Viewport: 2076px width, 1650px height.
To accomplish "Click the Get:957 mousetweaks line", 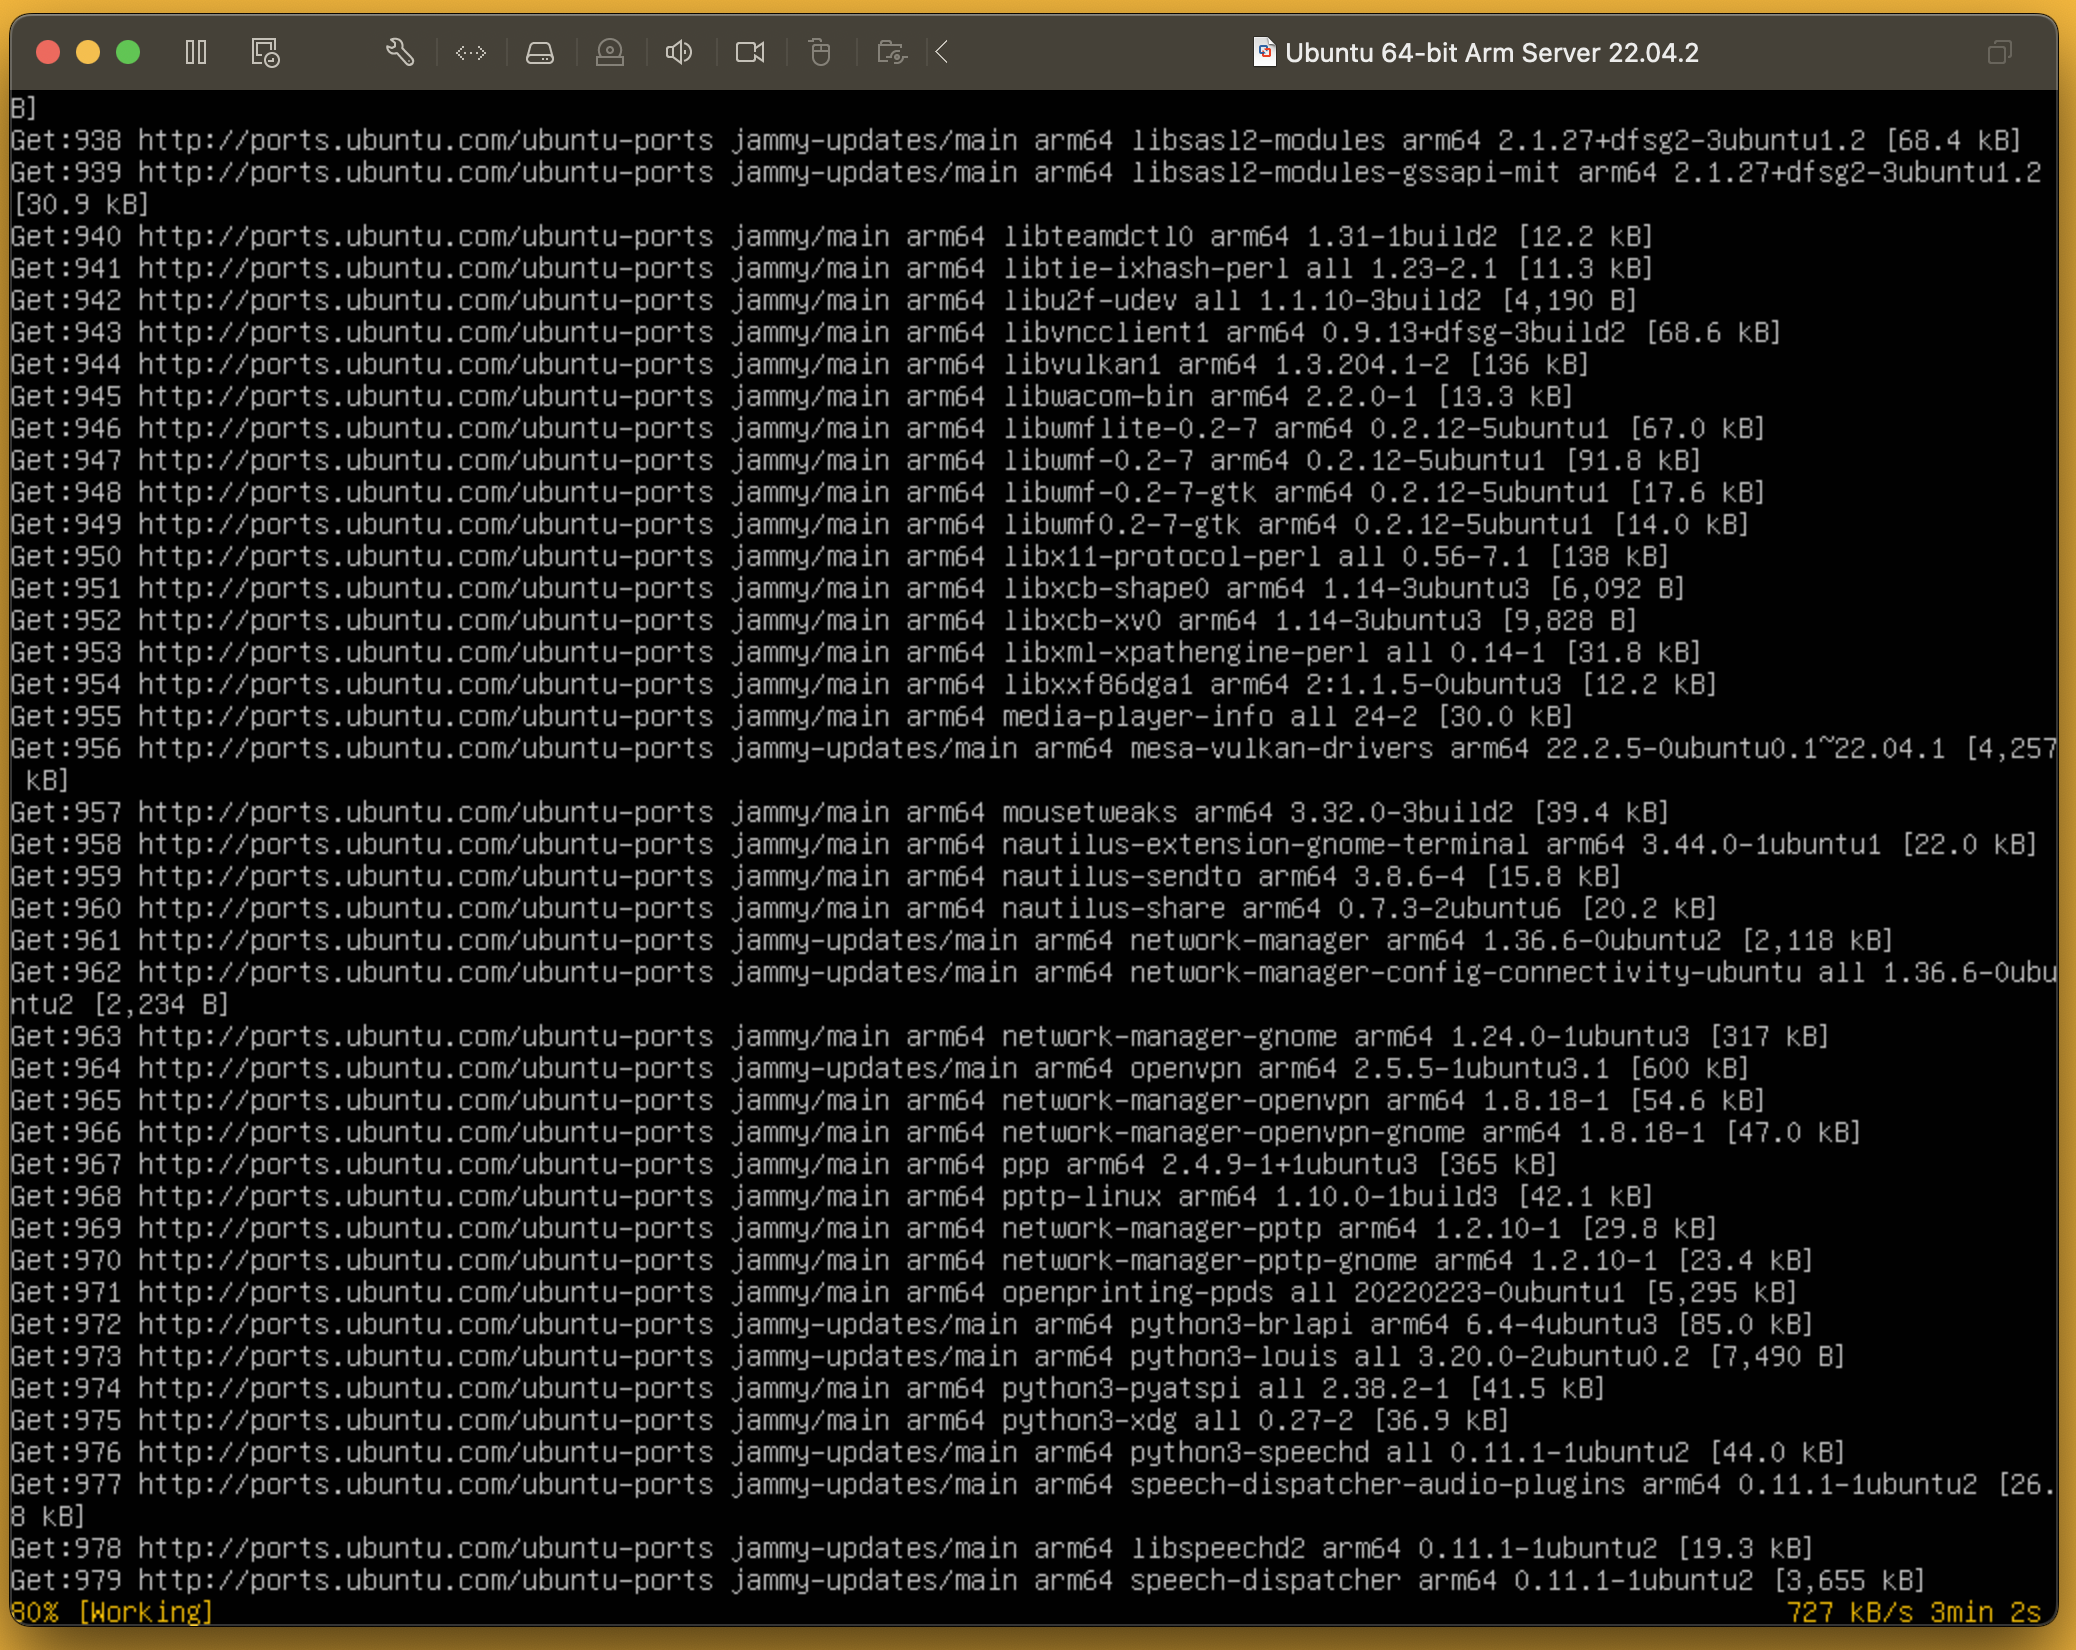I will click(840, 812).
